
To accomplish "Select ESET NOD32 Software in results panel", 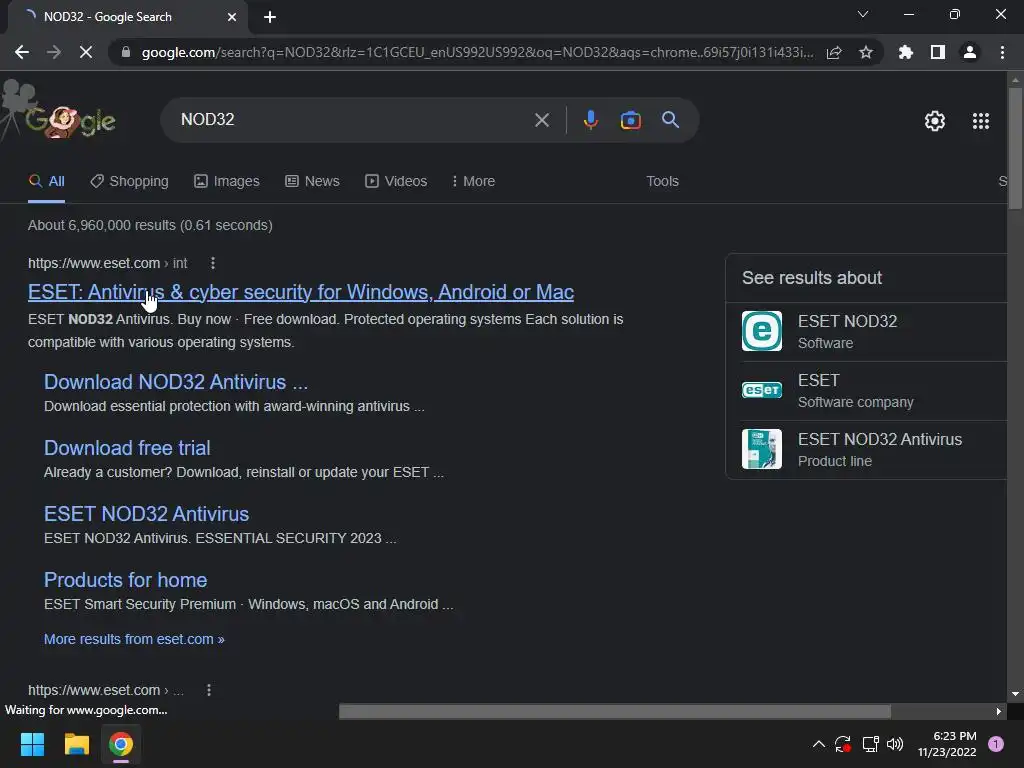I will [x=866, y=332].
